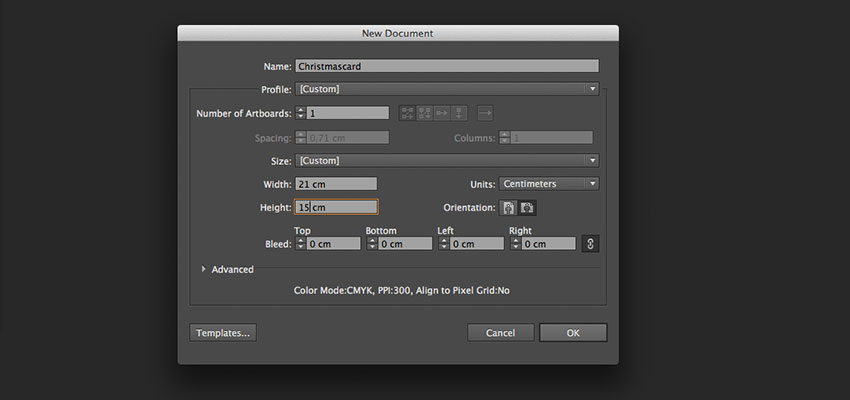
Task: Select landscape orientation icon
Action: (526, 208)
